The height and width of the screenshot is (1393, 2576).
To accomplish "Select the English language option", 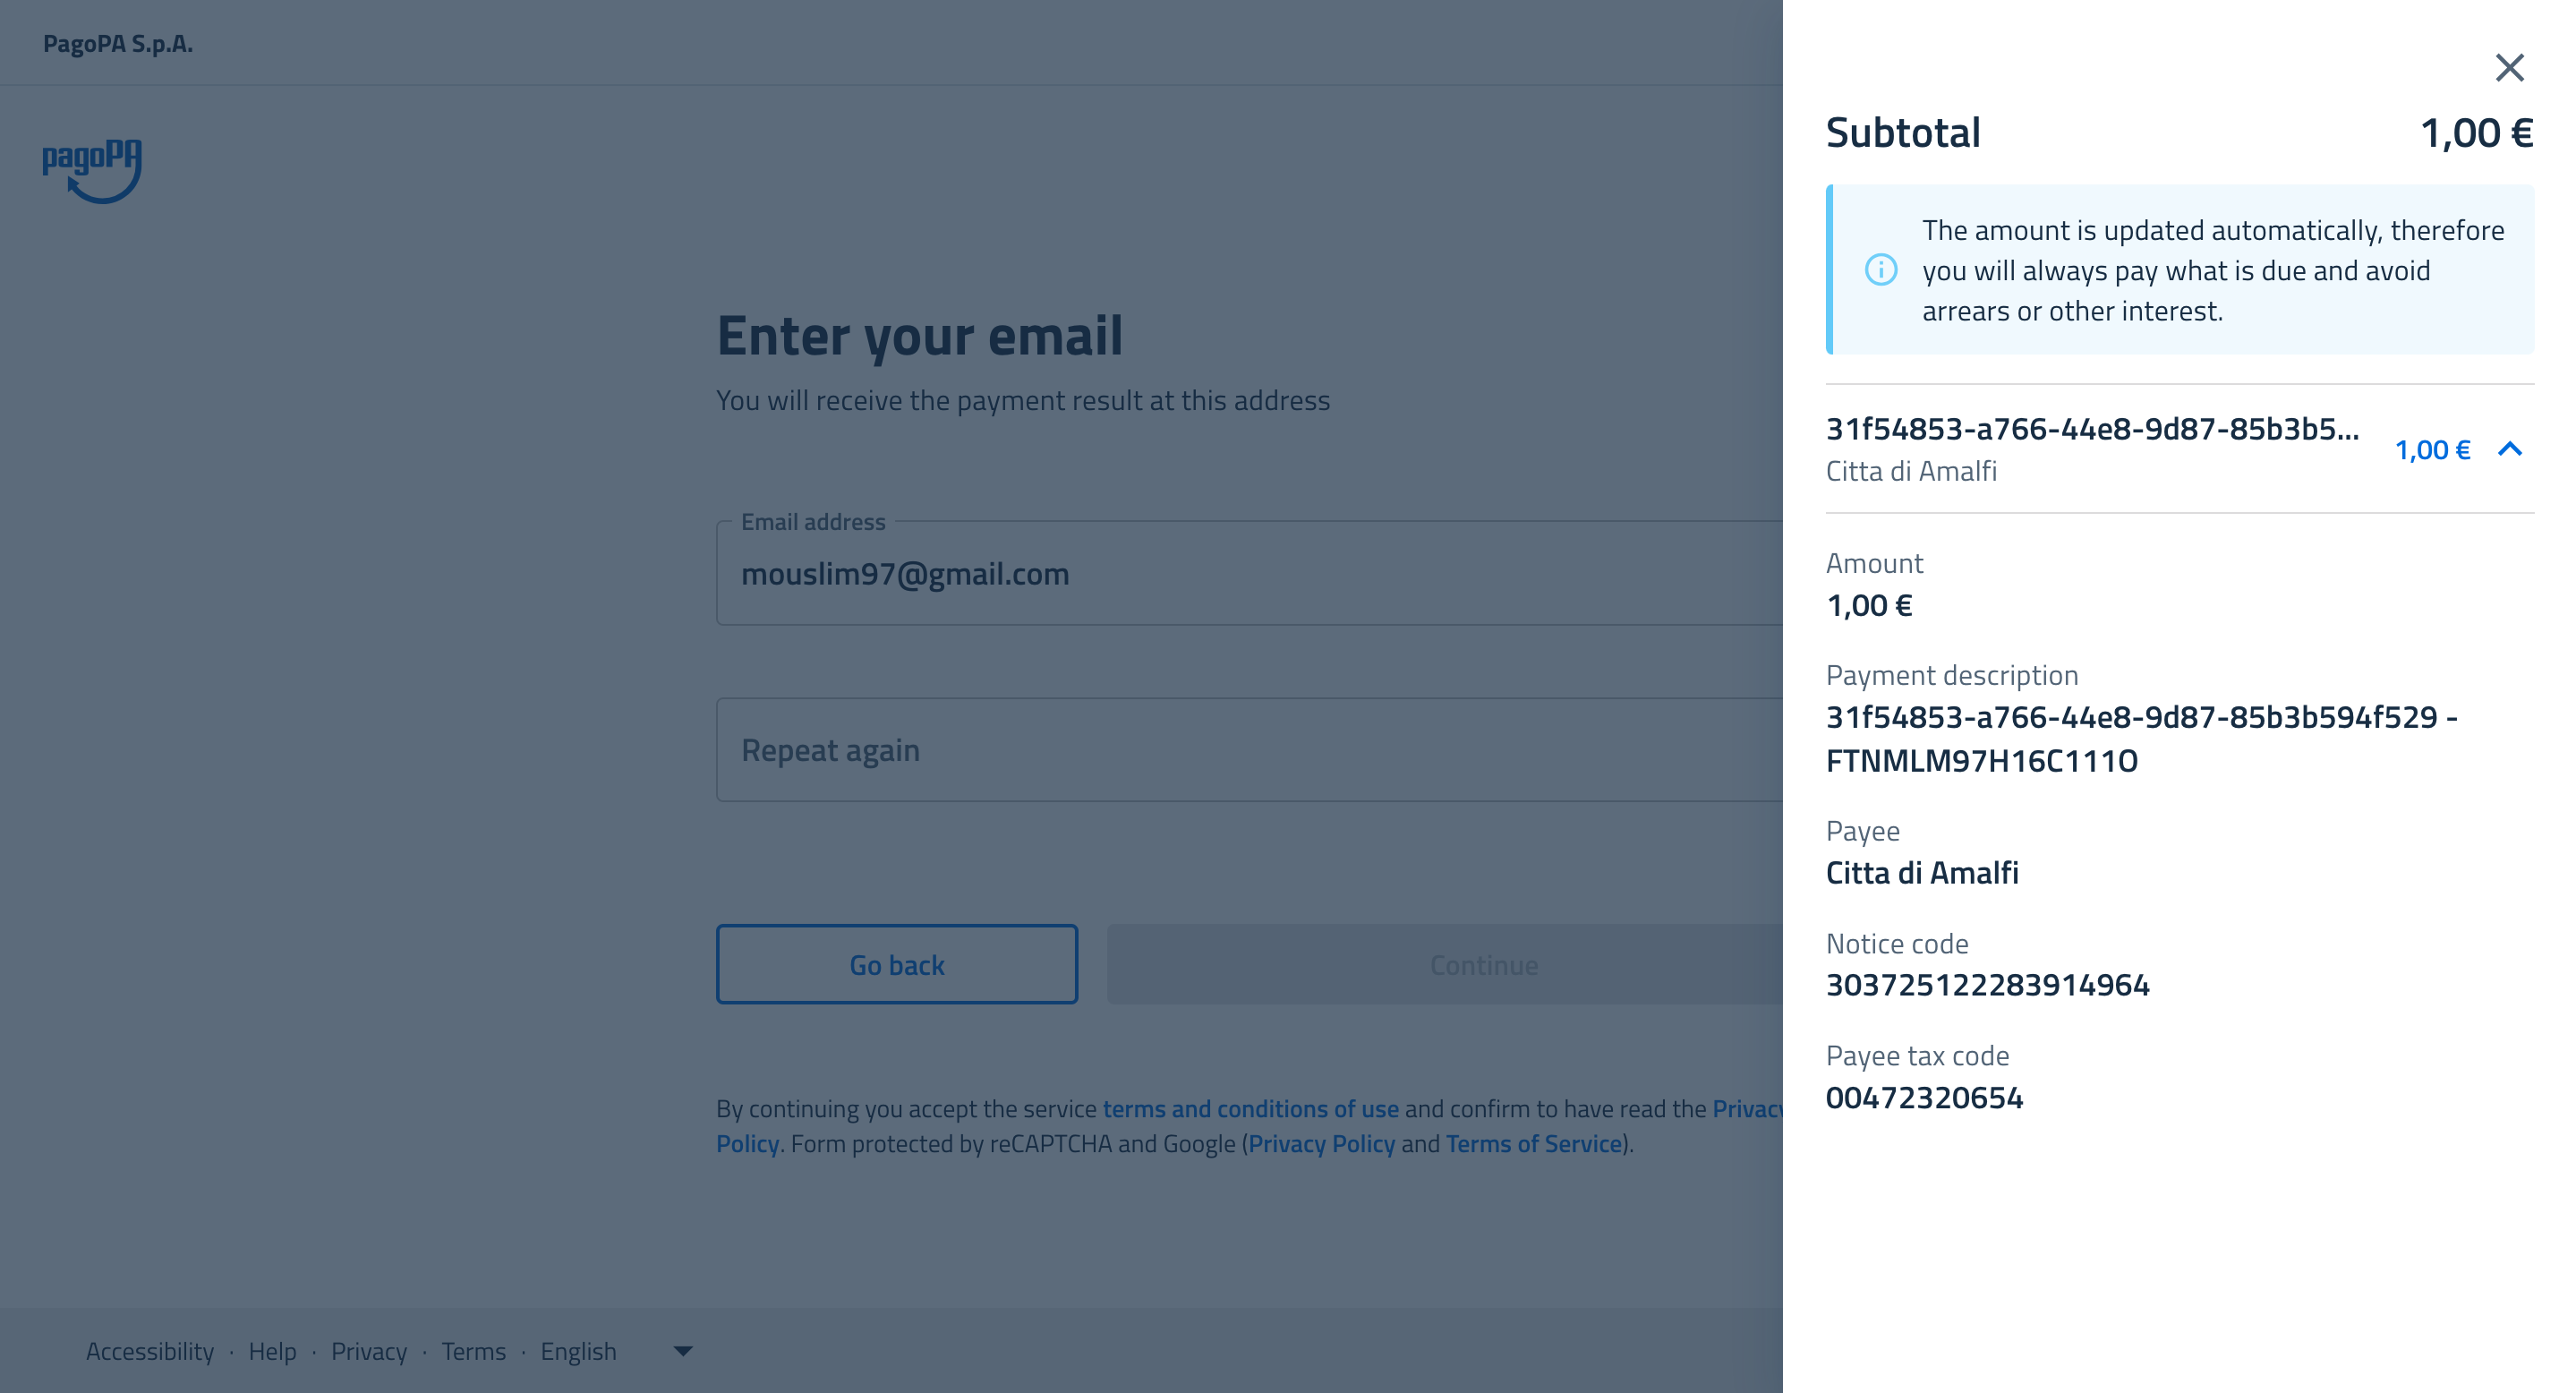I will pos(579,1351).
